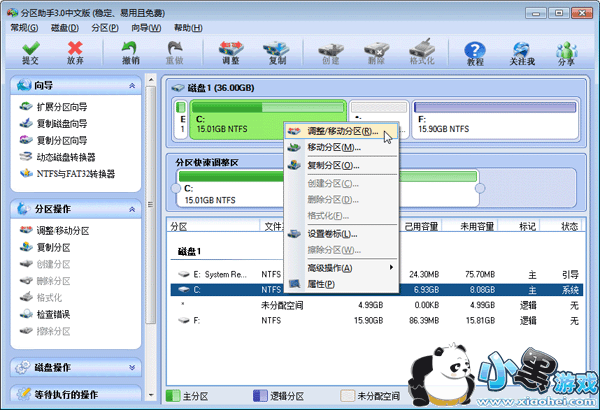600x410 pixels.
Task: Choose 属性(P) in context menu
Action: (x=341, y=284)
